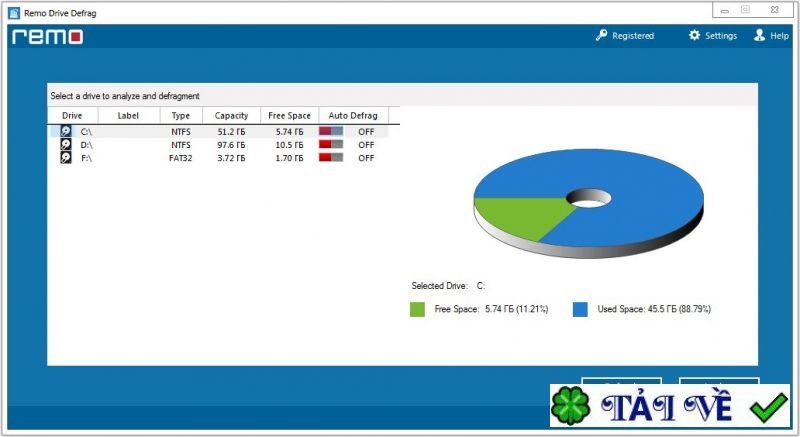This screenshot has height=437, width=800.
Task: Toggle Auto Defrag switch for C:\ drive
Action: point(331,131)
